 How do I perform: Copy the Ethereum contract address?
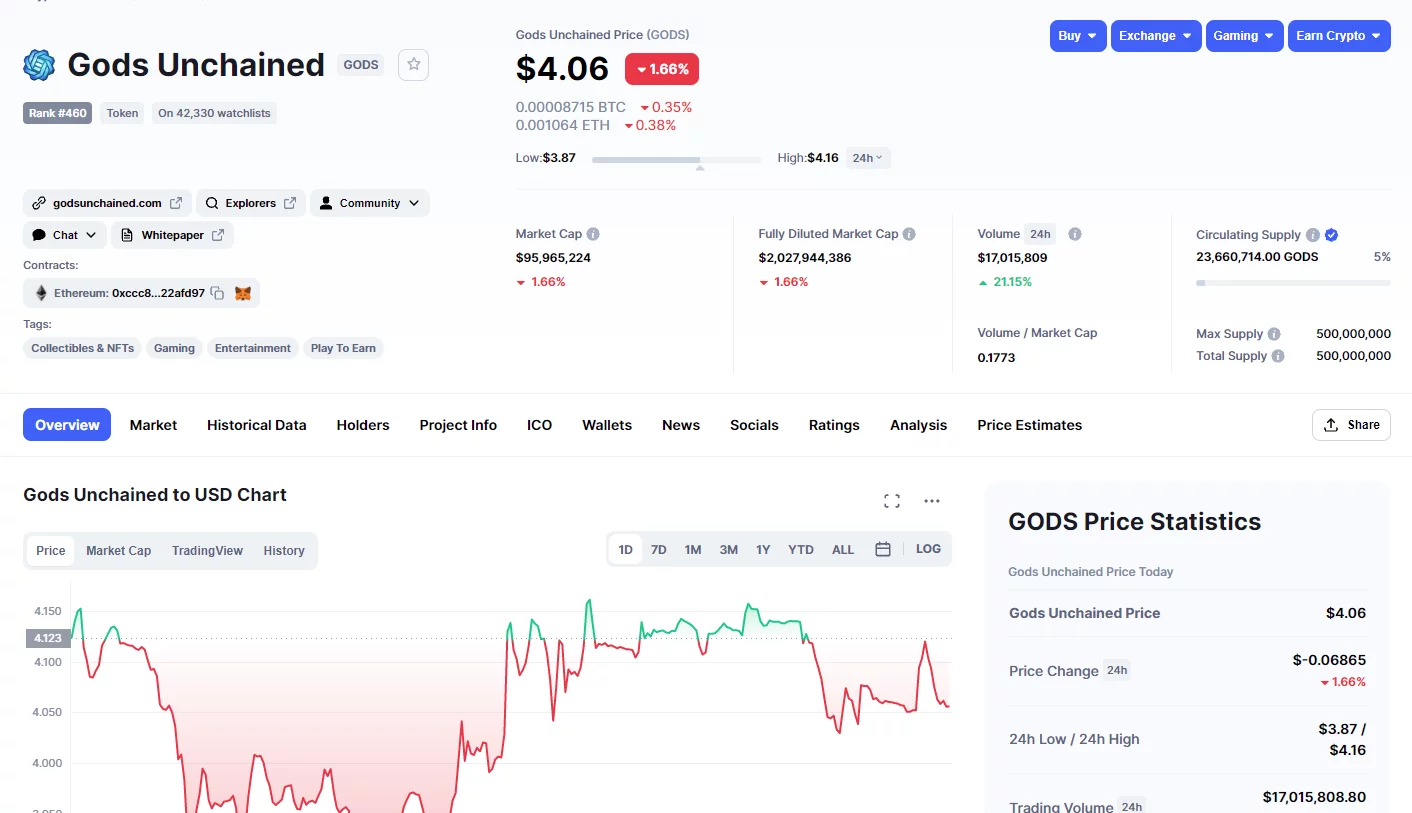[x=217, y=294]
